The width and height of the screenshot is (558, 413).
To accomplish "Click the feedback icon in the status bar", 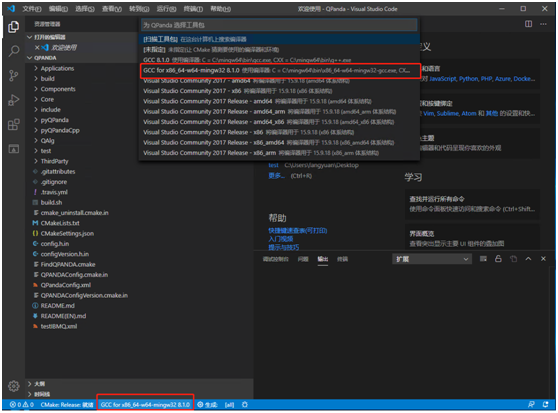I will pos(531,404).
